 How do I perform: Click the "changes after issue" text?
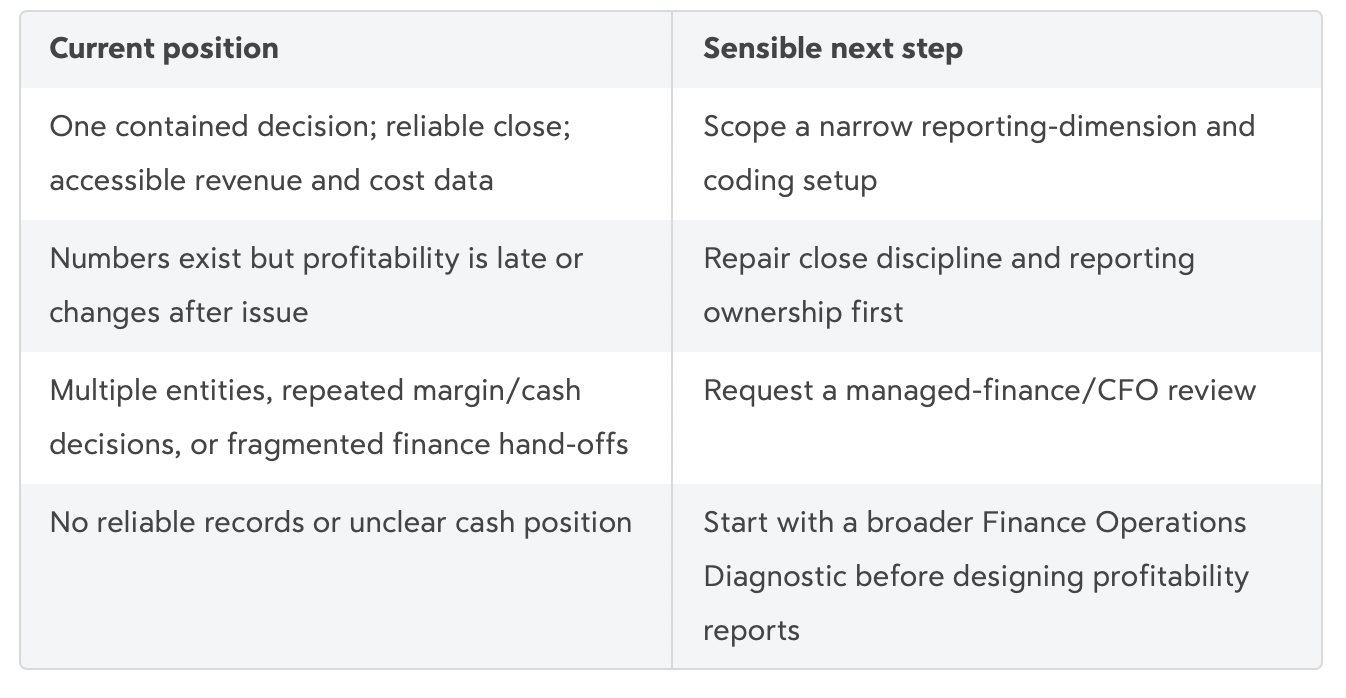pyautogui.click(x=179, y=313)
